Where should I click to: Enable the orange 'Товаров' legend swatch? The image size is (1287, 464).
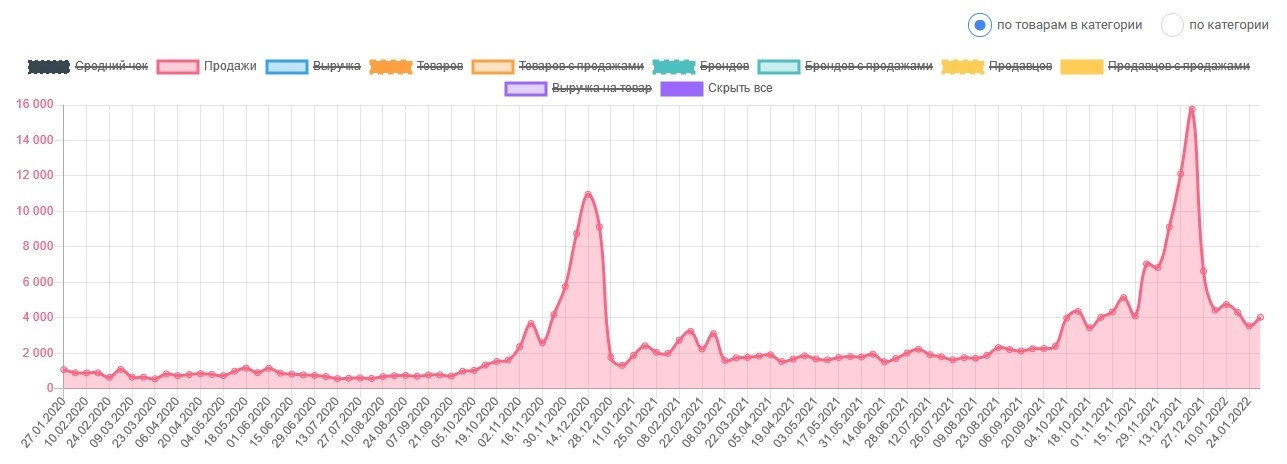390,66
